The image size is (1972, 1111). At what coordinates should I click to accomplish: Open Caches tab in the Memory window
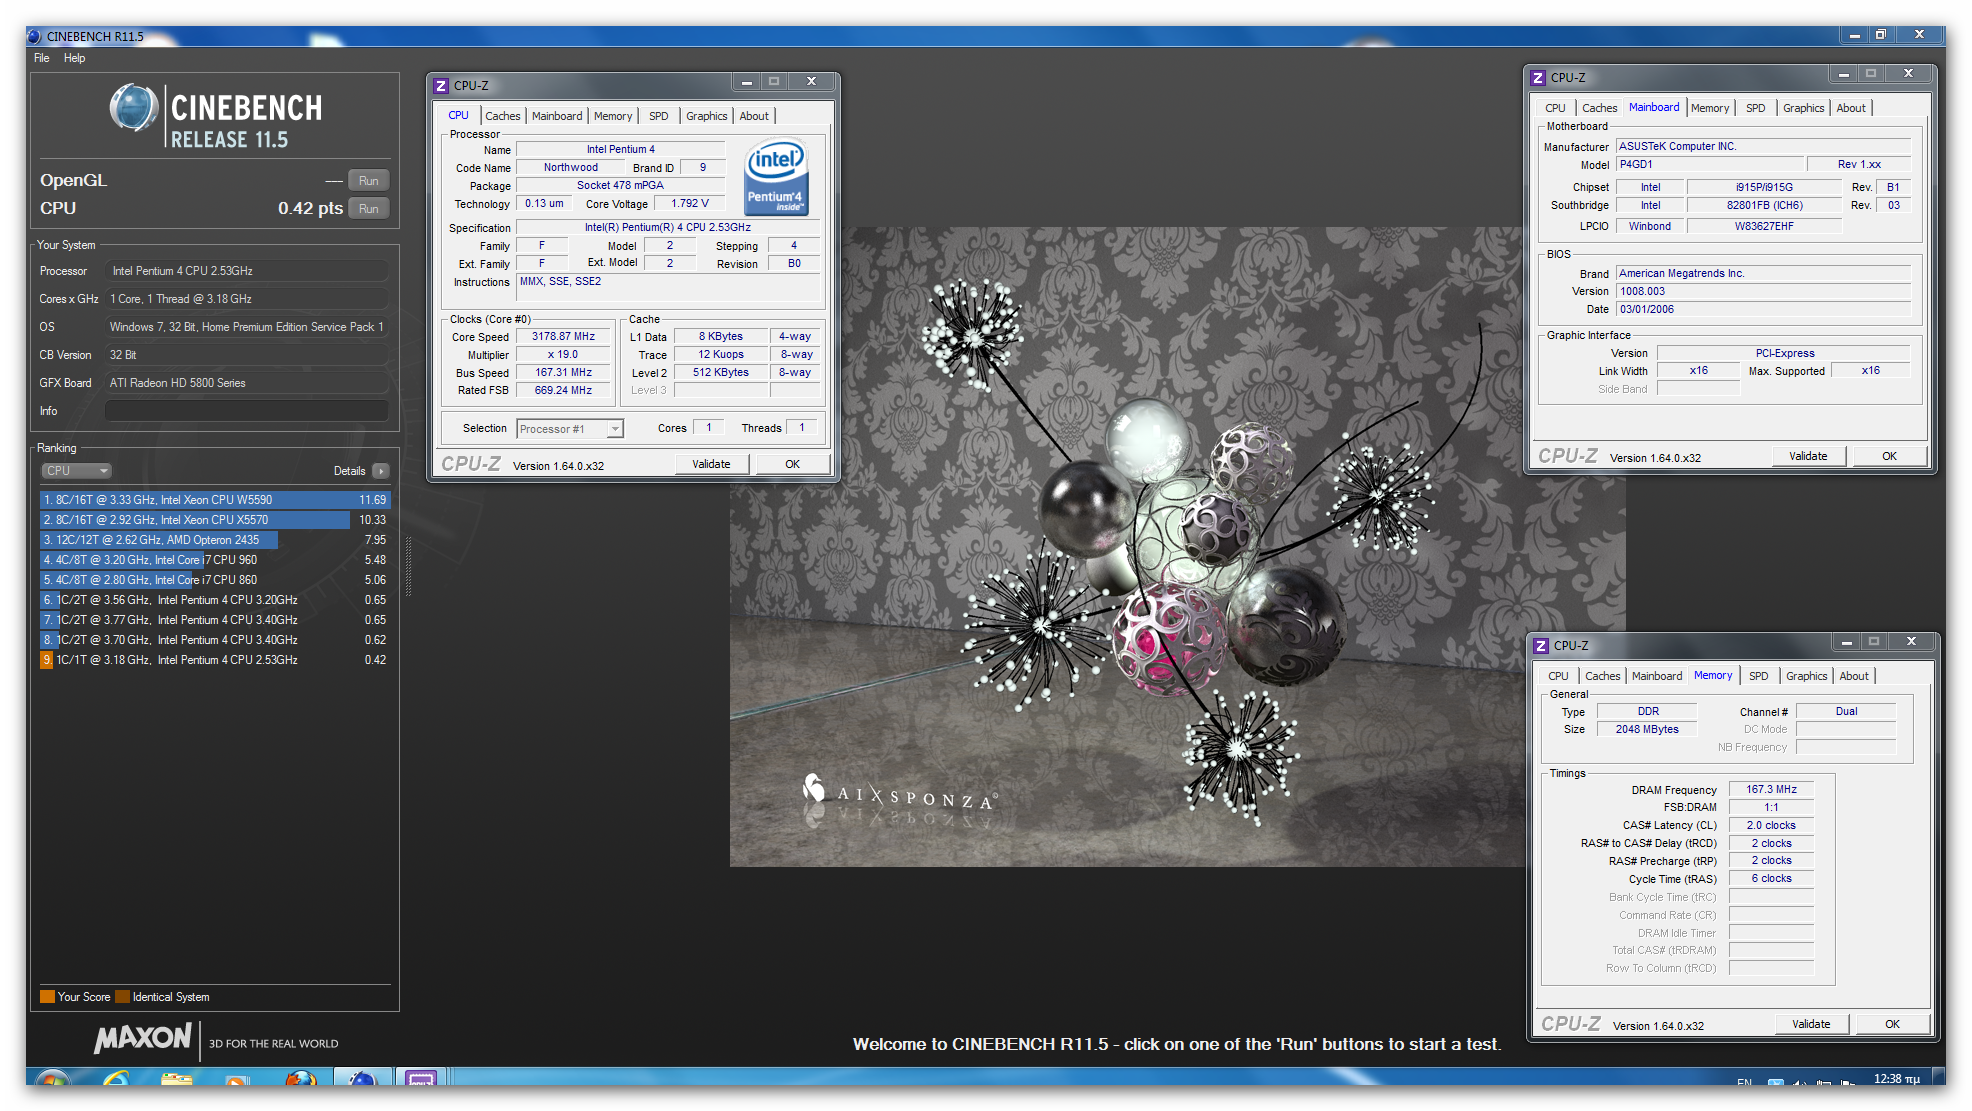click(1603, 676)
